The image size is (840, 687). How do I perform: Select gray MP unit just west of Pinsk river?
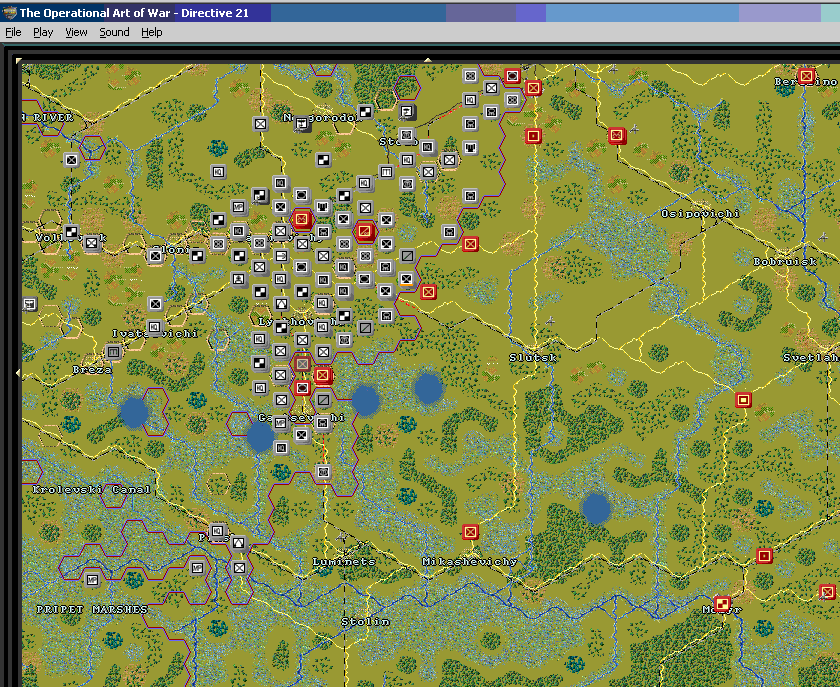pos(197,567)
